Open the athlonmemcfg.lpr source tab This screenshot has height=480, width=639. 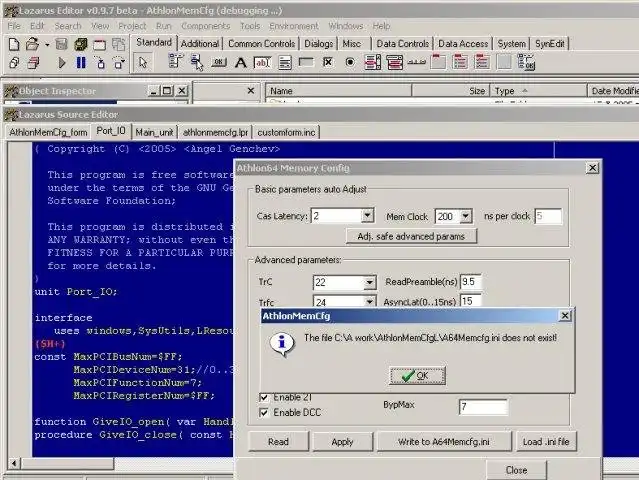click(x=216, y=132)
